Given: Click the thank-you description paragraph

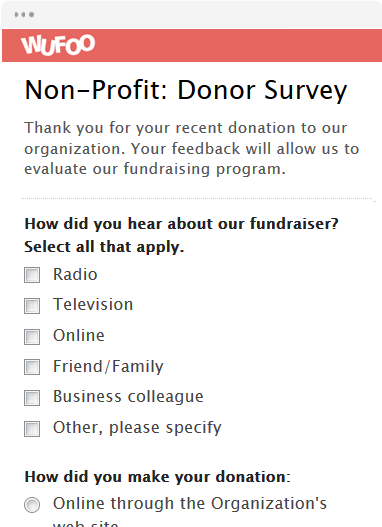Looking at the screenshot, I should tap(192, 148).
